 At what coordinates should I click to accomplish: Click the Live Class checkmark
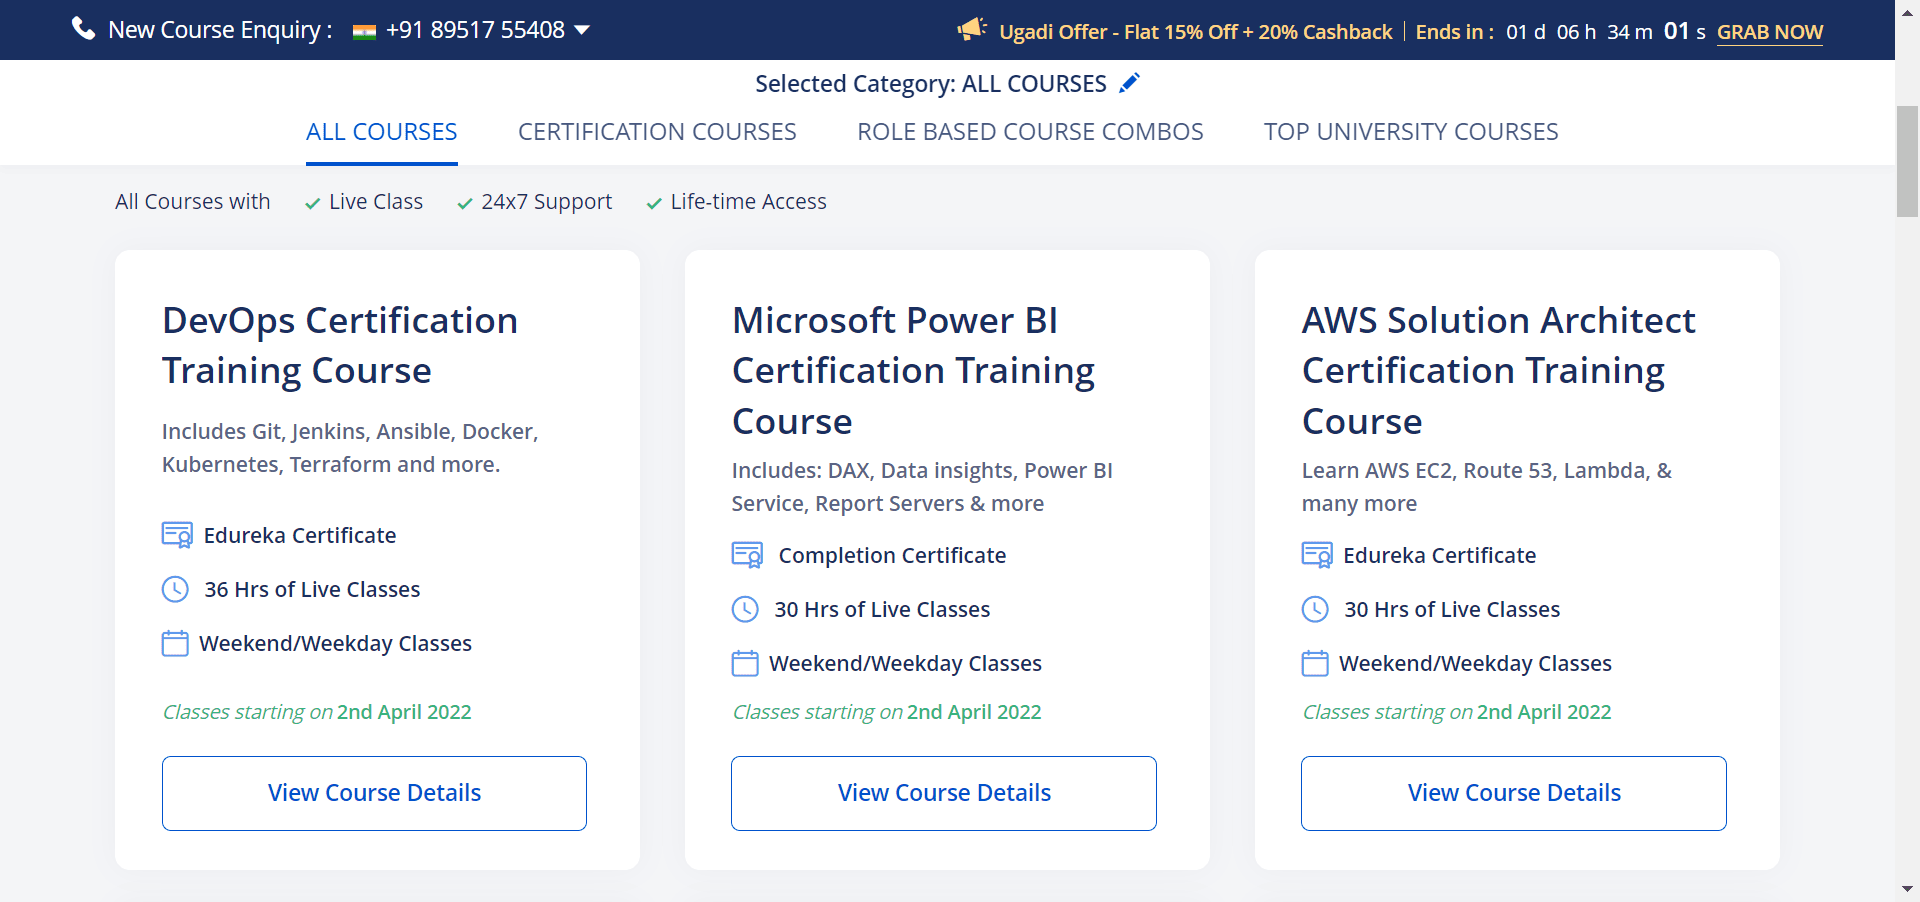(312, 203)
